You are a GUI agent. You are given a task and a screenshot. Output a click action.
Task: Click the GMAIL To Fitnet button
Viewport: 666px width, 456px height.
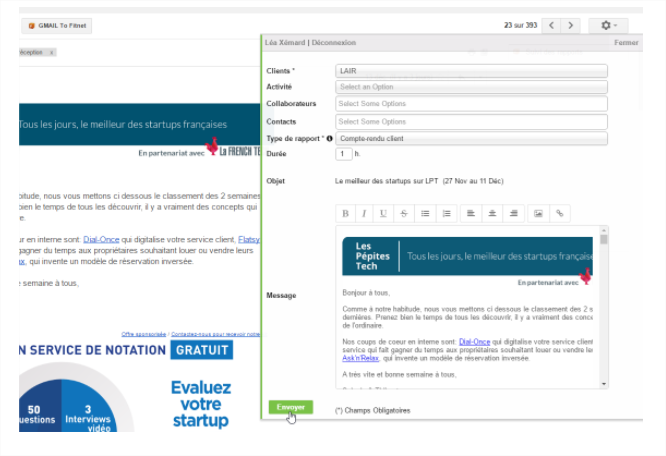[56, 25]
